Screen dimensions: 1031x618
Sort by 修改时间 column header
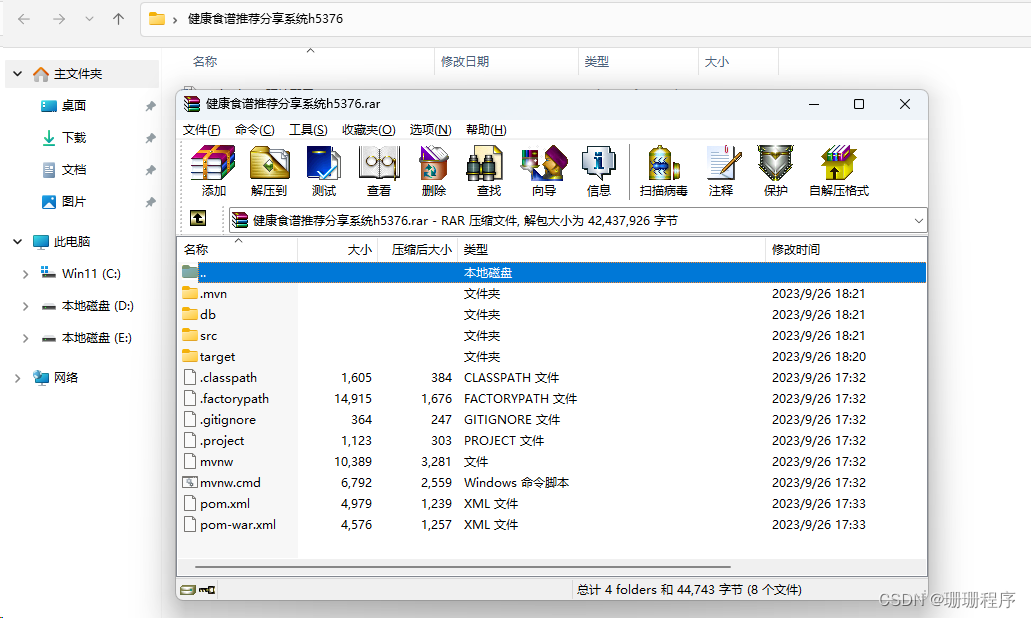click(x=846, y=249)
